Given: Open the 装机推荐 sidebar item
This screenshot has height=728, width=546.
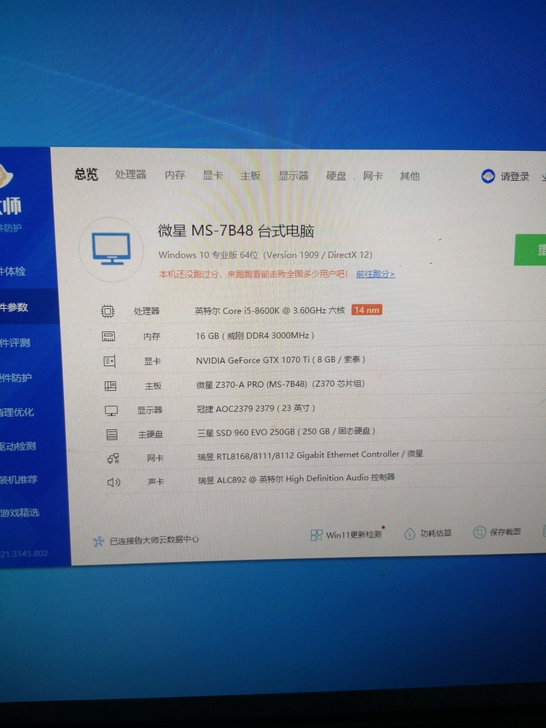Looking at the screenshot, I should [x=19, y=480].
